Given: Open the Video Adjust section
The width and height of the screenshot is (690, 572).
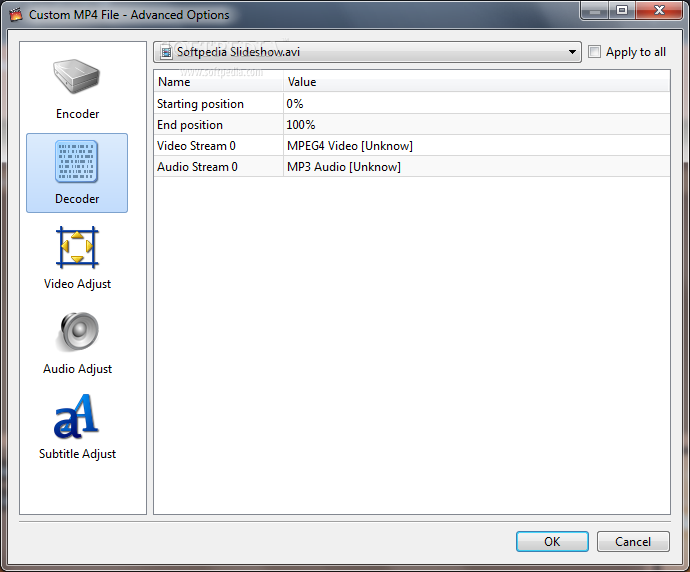Looking at the screenshot, I should tap(77, 259).
